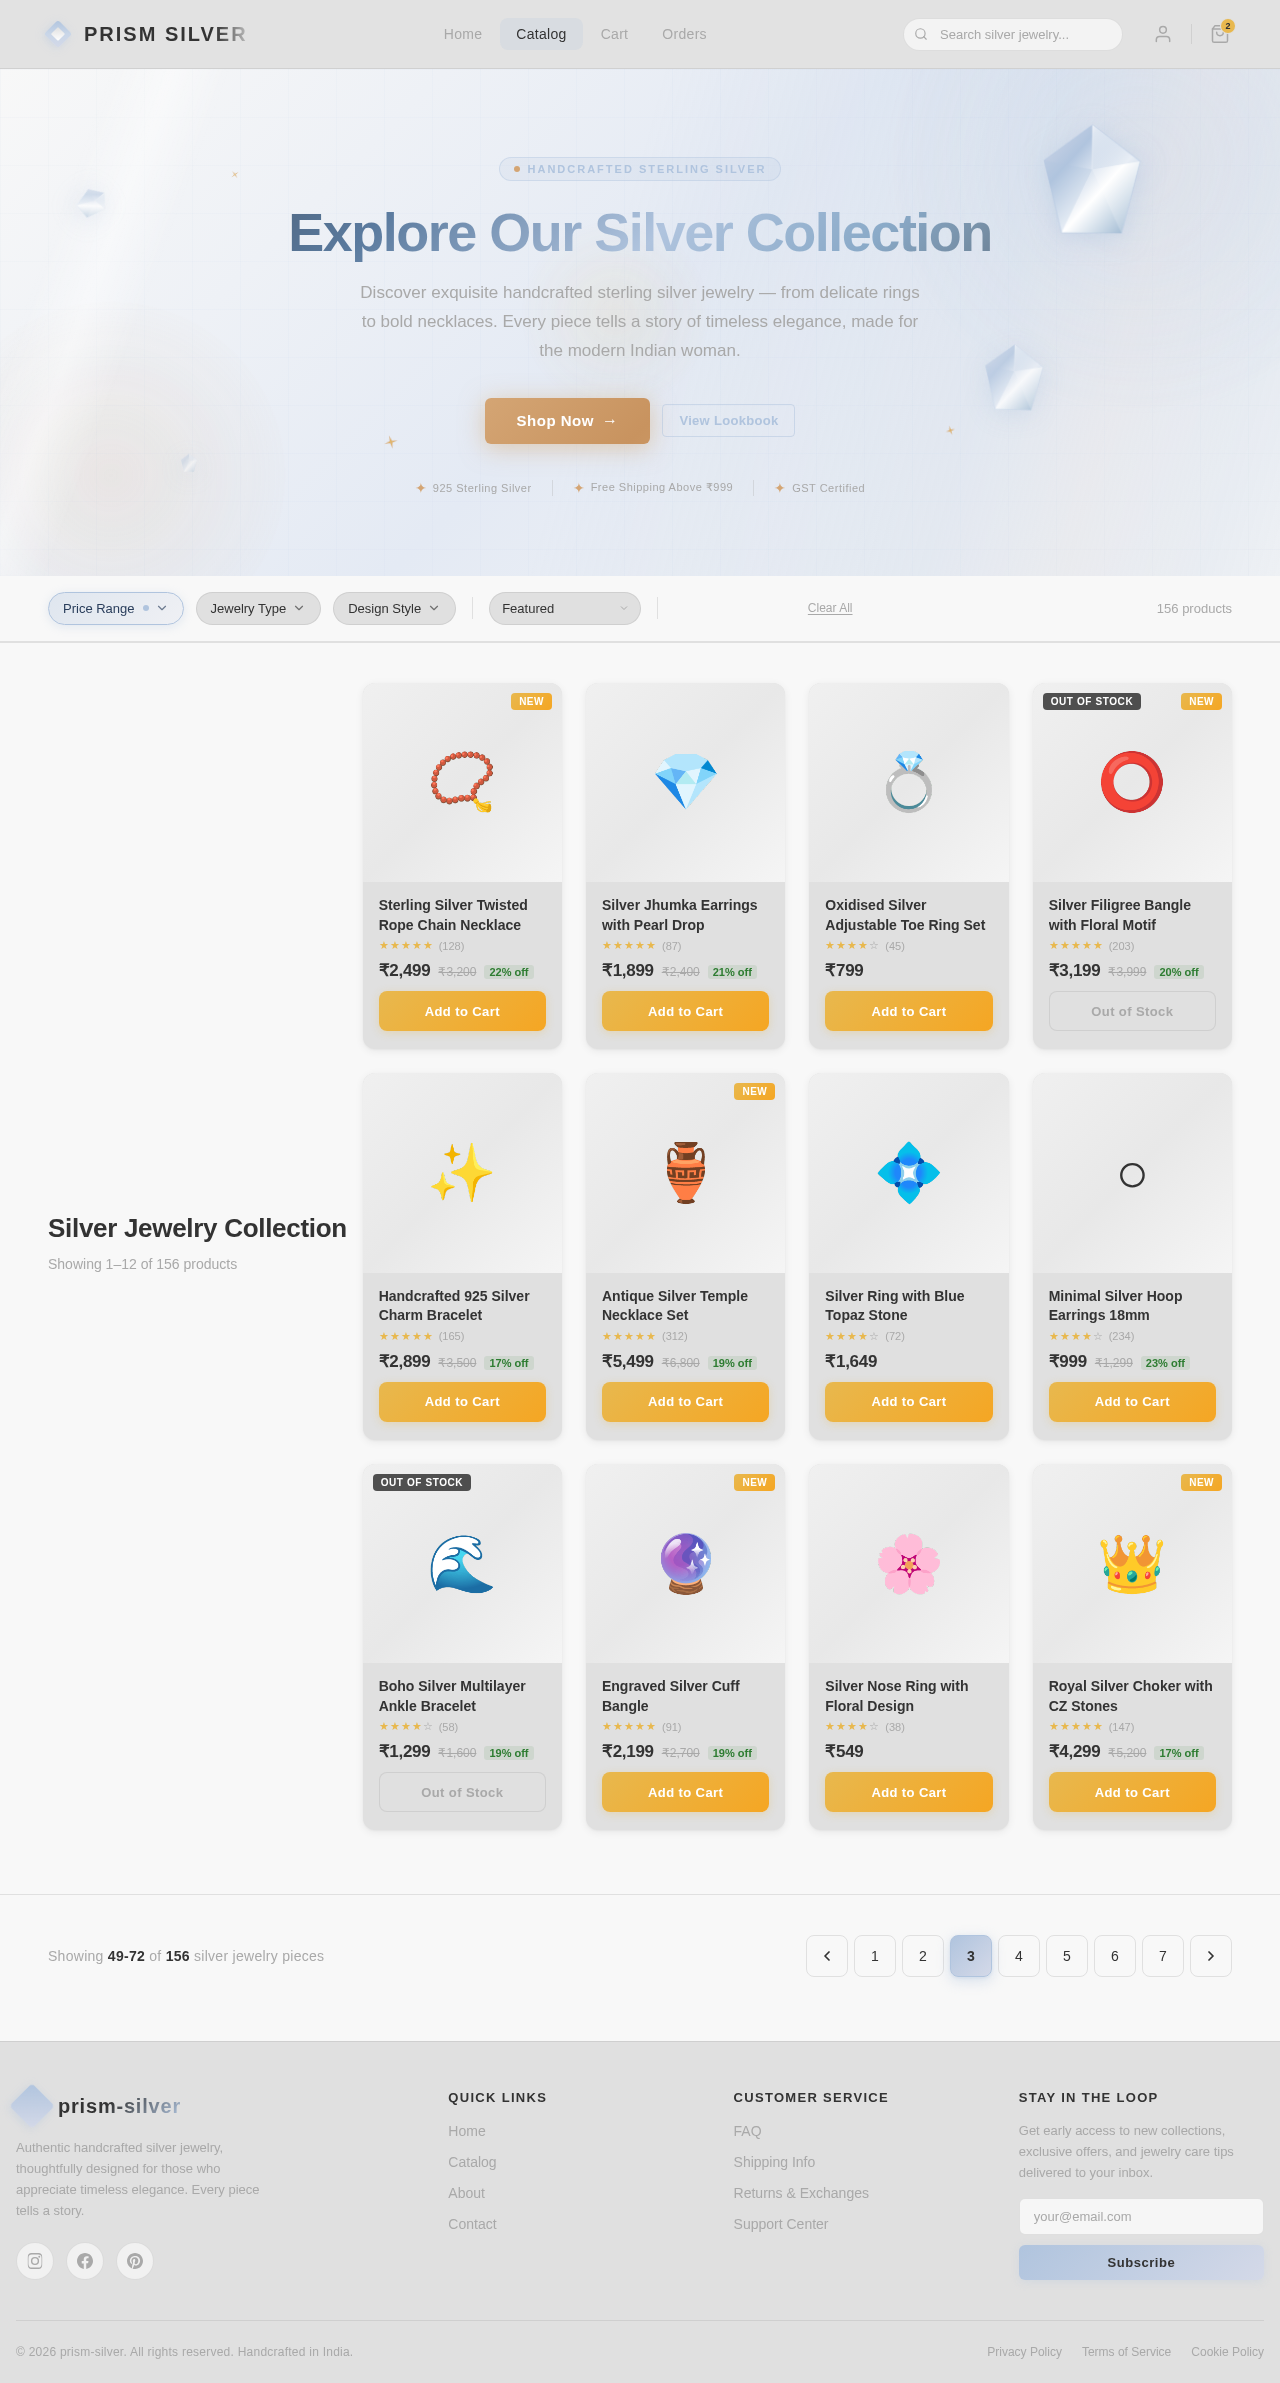Screen dimensions: 1280x2383
Task: Open the Handcrafted 925 Silver Charm Bracelet image
Action: point(462,1173)
